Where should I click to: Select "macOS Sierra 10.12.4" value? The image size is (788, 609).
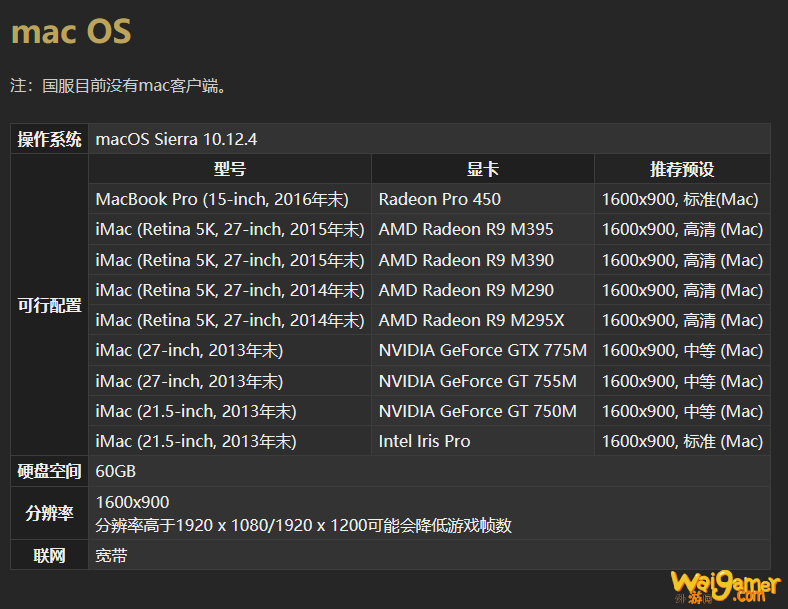point(176,139)
